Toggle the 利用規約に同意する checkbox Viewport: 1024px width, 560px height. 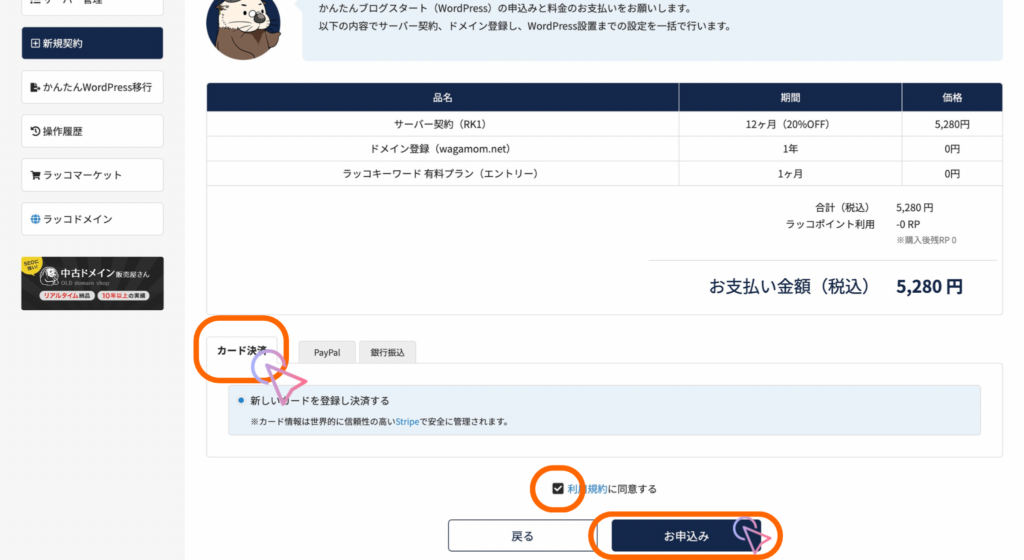tap(558, 489)
